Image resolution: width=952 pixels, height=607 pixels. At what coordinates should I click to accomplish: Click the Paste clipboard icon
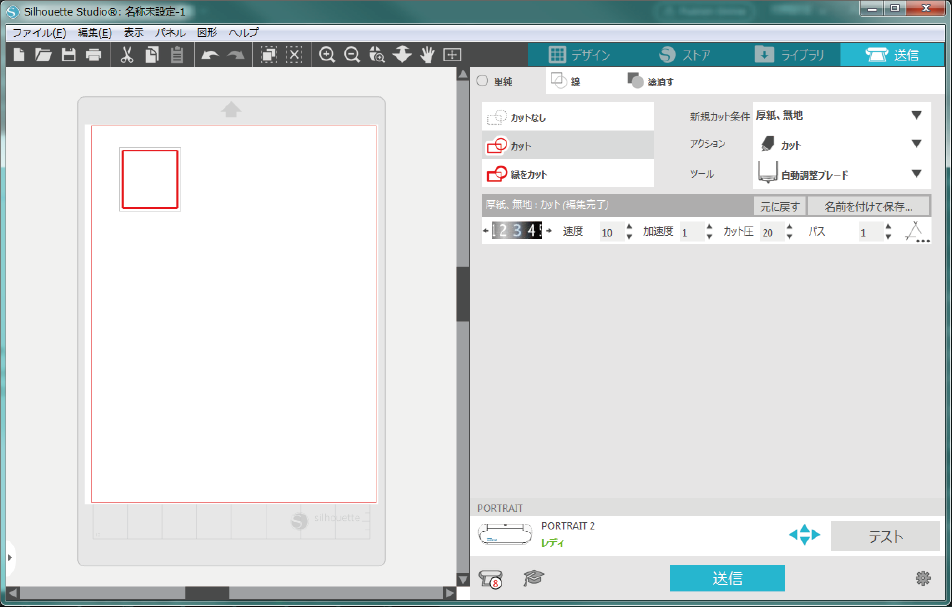177,55
